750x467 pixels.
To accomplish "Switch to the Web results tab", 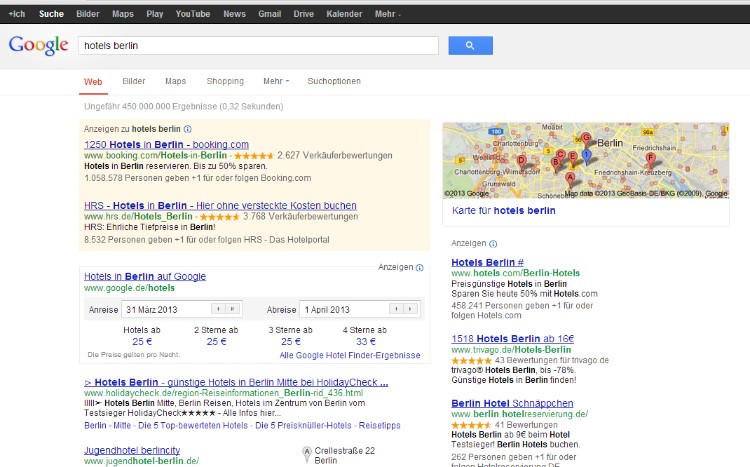I will [93, 82].
